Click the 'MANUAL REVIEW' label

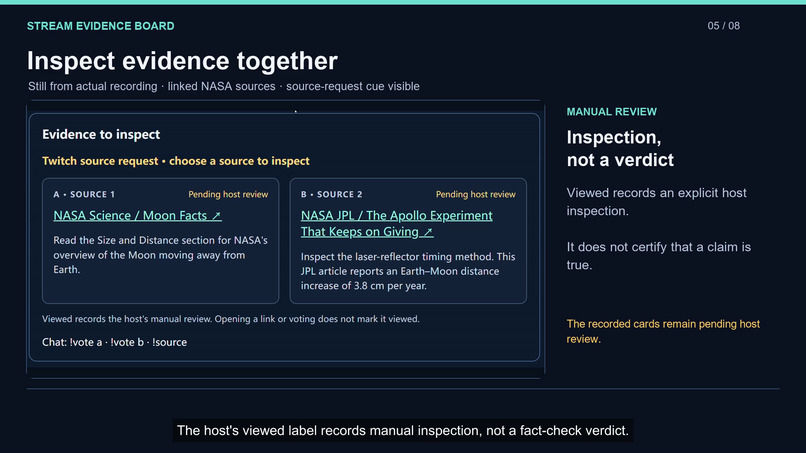[612, 112]
